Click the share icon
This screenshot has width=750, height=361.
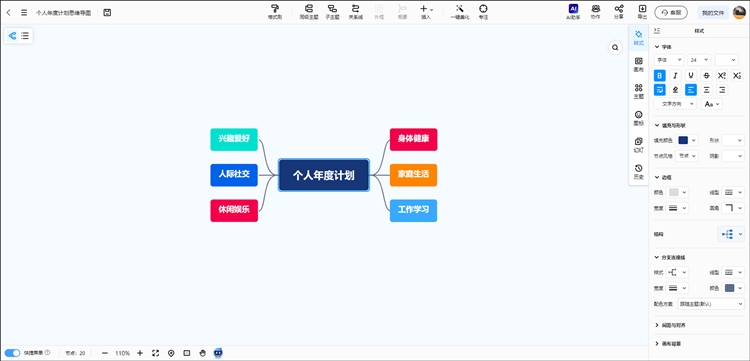click(619, 12)
